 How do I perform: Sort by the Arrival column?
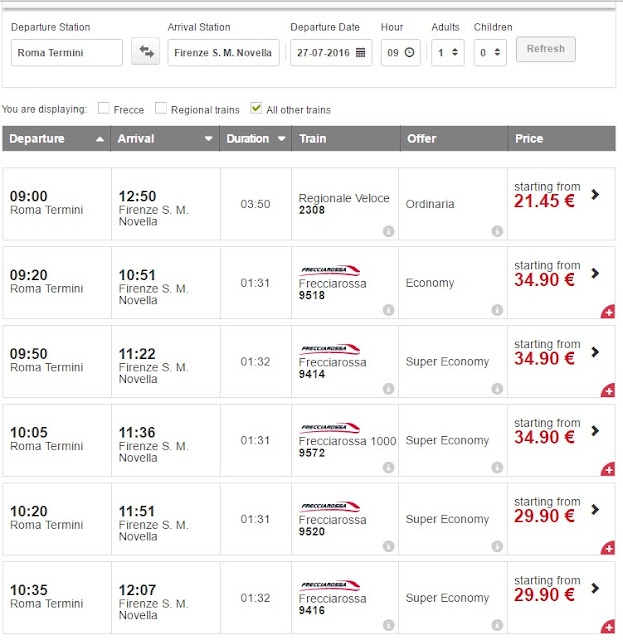tap(165, 139)
